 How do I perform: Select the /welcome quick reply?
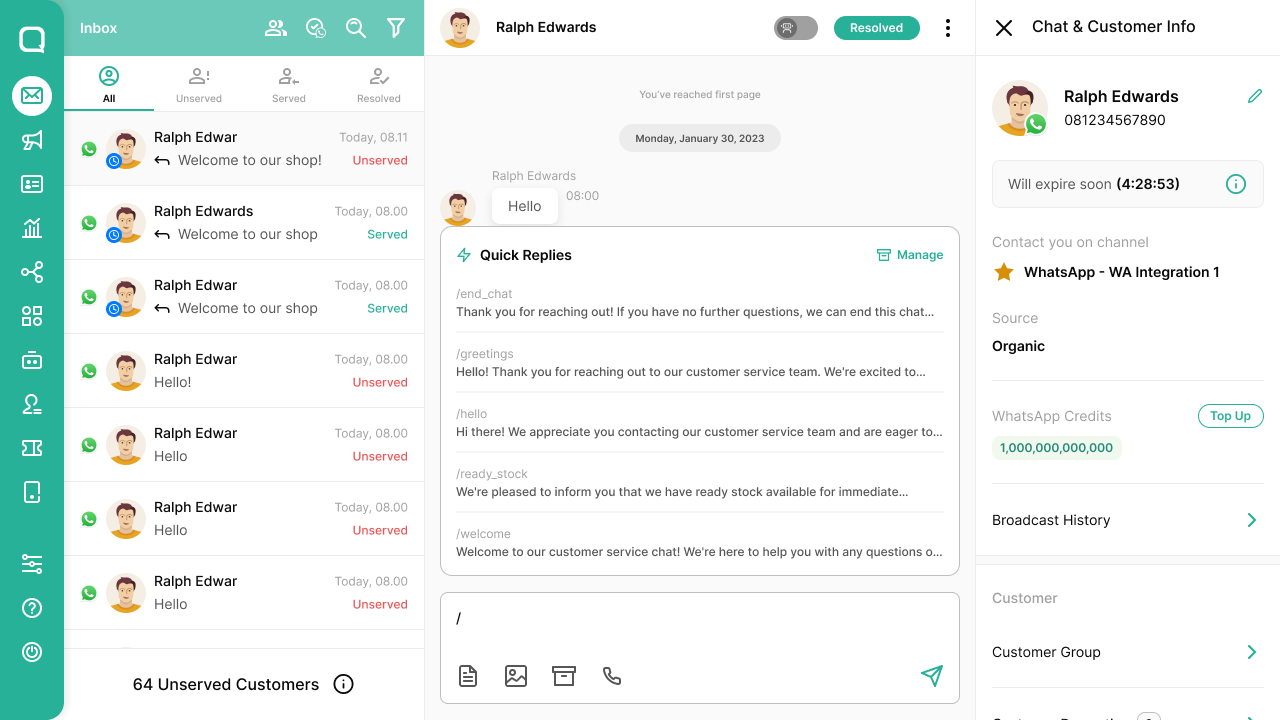700,542
